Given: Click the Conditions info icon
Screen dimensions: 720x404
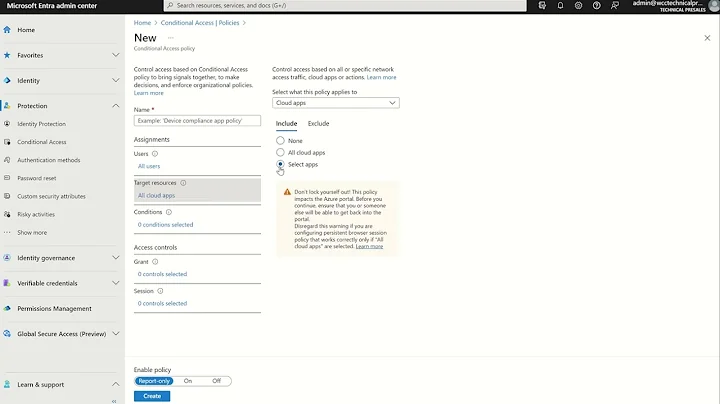Looking at the screenshot, I should click(169, 212).
